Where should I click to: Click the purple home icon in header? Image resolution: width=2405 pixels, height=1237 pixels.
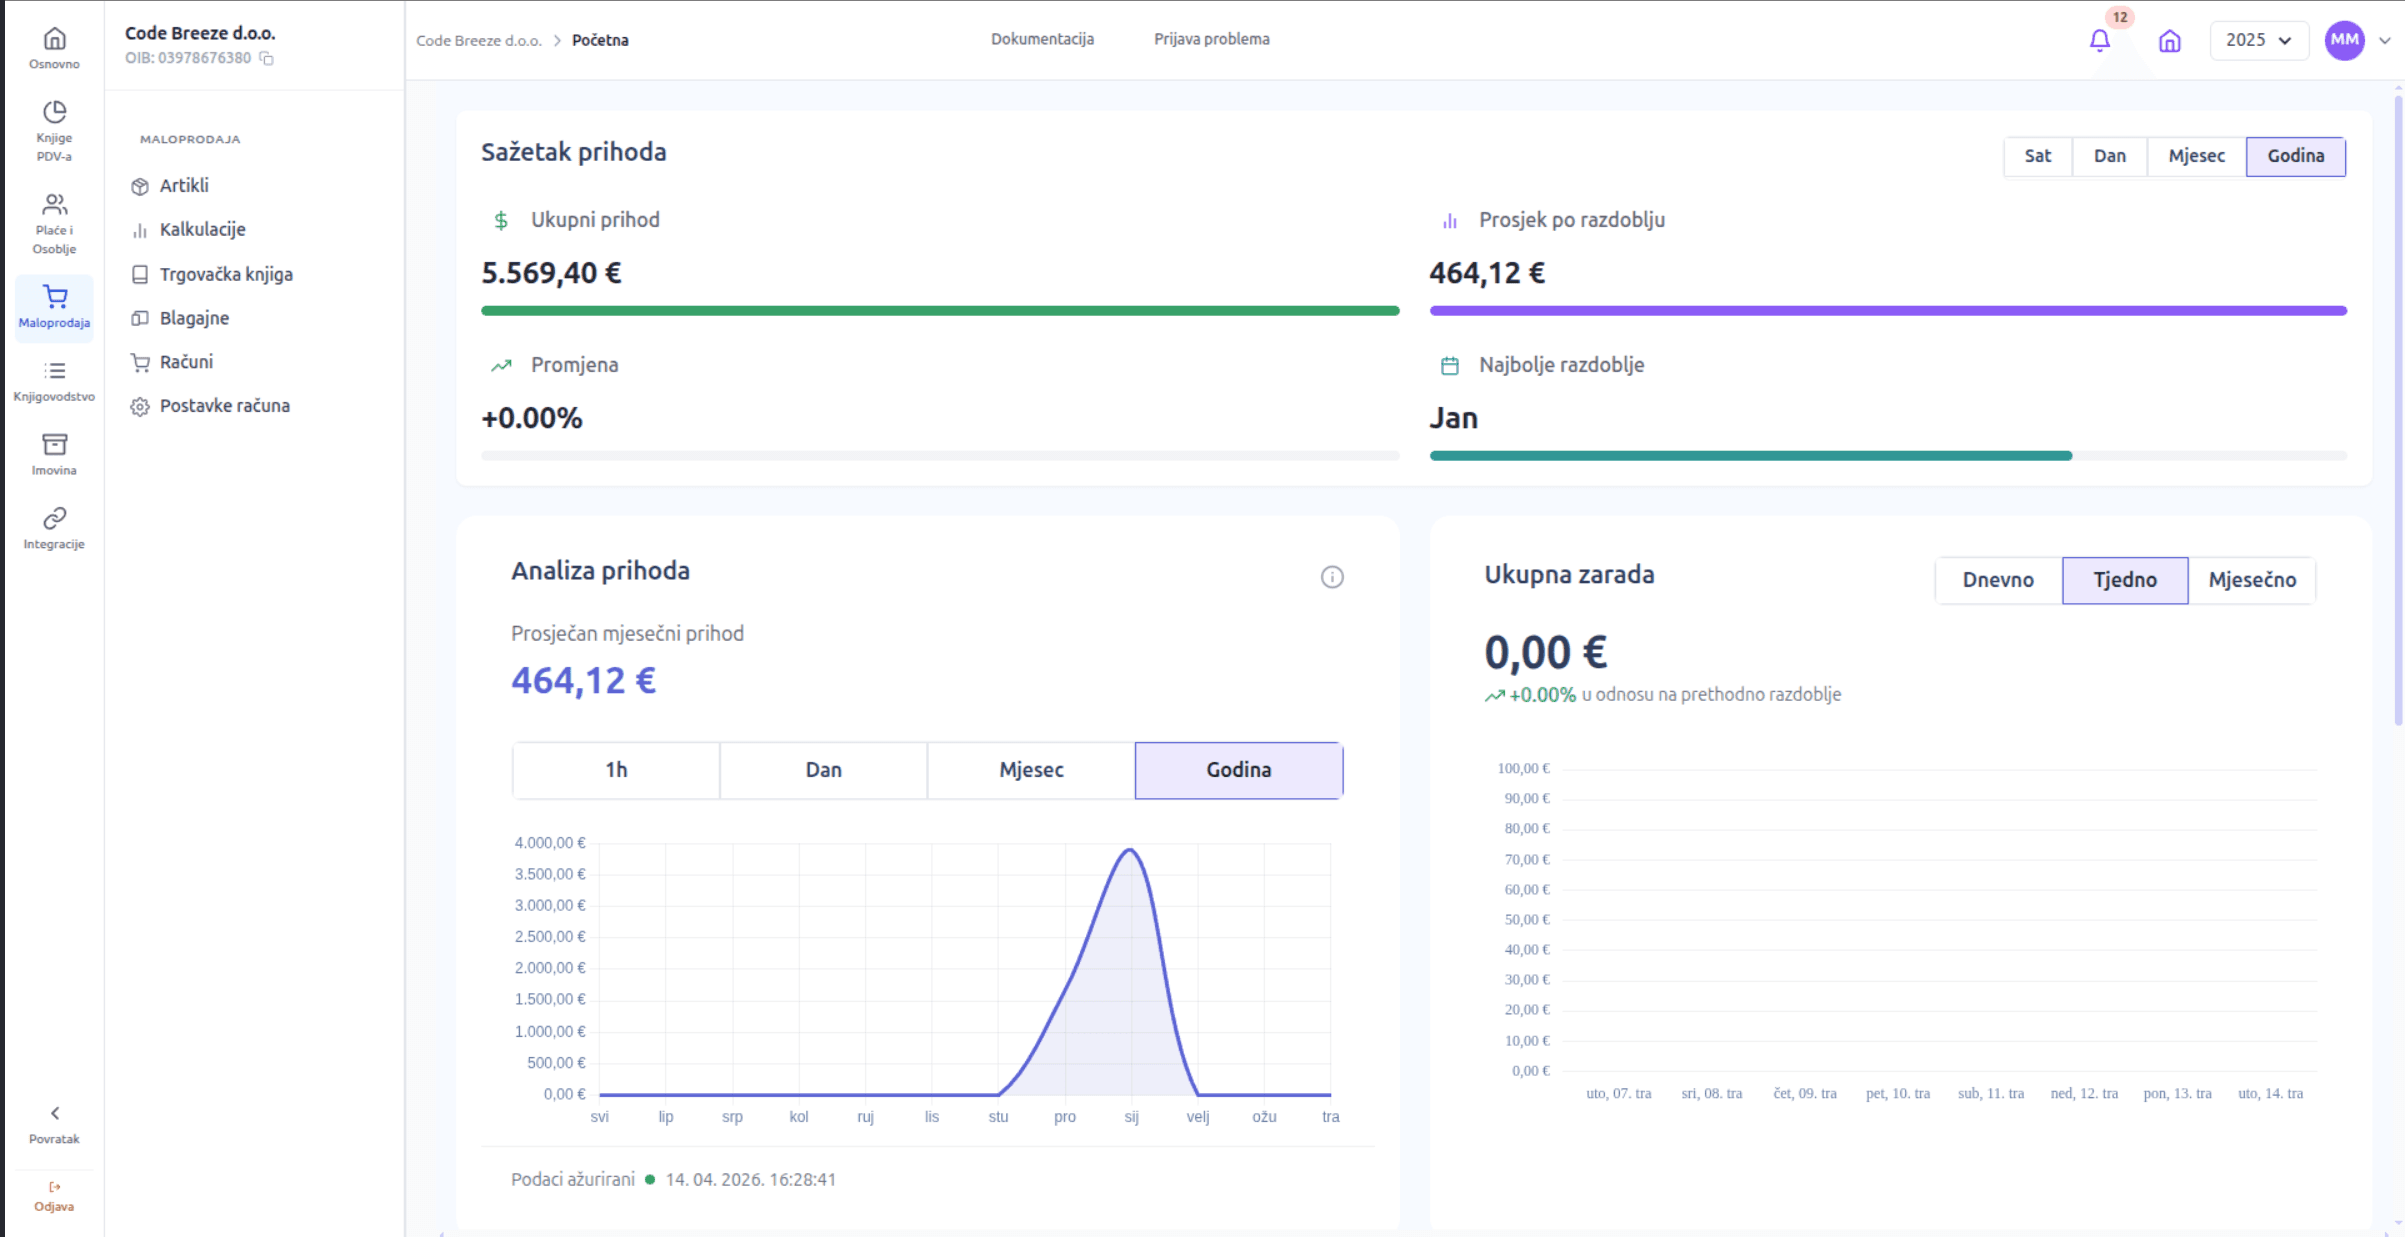[2169, 41]
